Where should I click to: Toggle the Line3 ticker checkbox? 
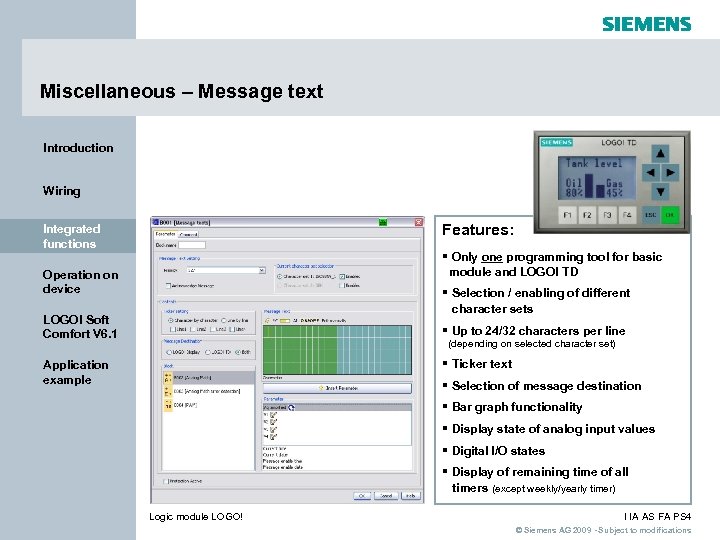[212, 329]
